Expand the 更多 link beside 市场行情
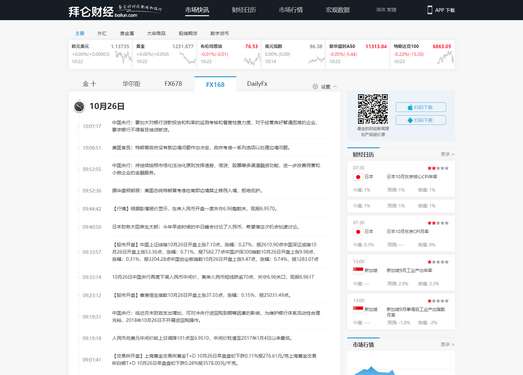This screenshot has width=523, height=375. click(x=447, y=344)
